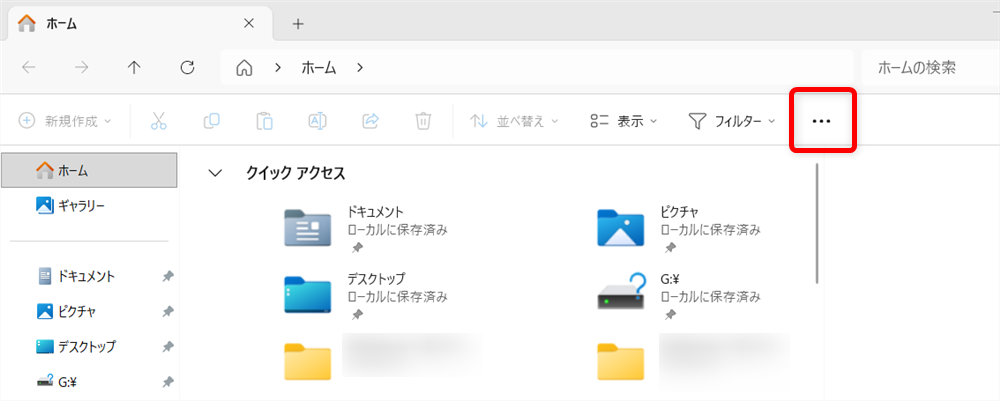Refresh the current folder view
1000x401 pixels.
[187, 68]
